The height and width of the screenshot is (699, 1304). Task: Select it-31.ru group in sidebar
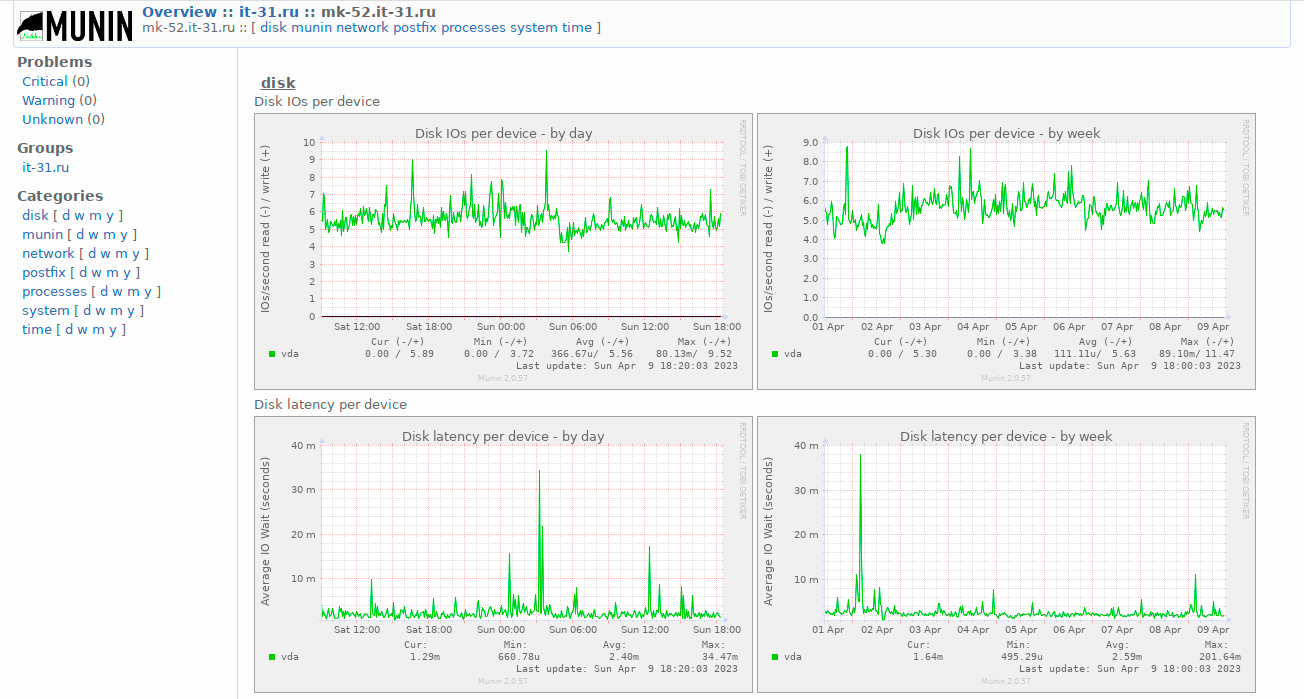pos(46,167)
